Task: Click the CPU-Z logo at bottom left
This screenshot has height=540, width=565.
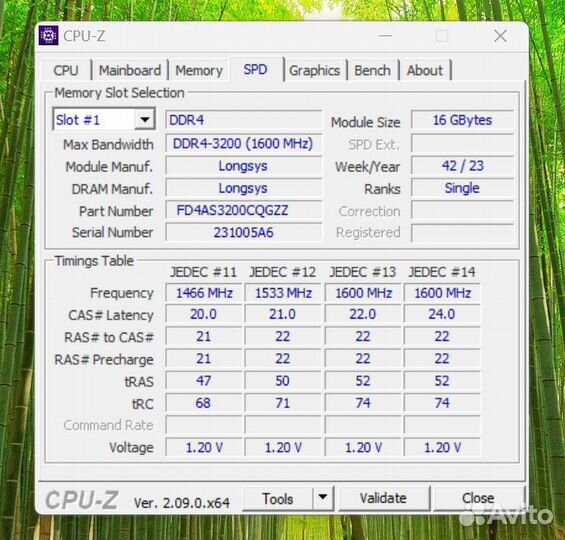Action: (x=82, y=500)
